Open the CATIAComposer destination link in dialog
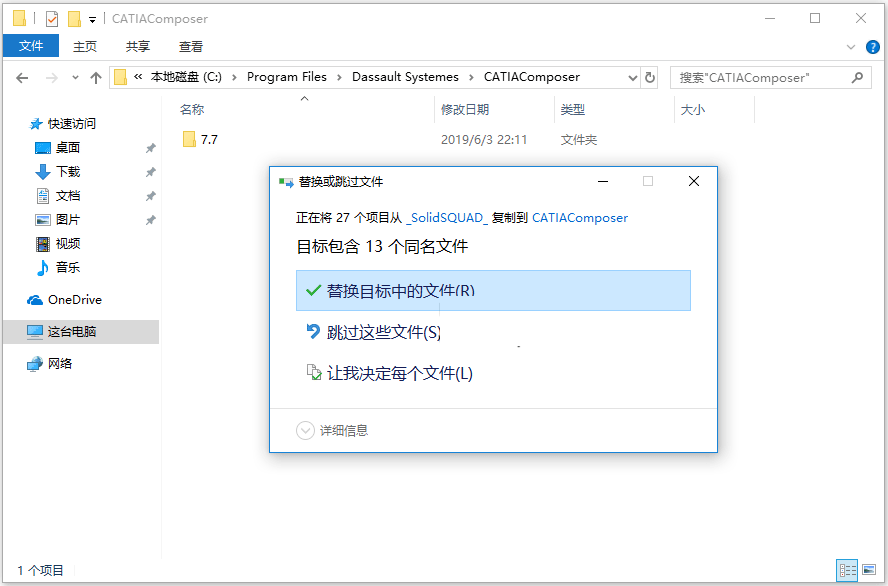This screenshot has height=586, width=888. pos(580,218)
